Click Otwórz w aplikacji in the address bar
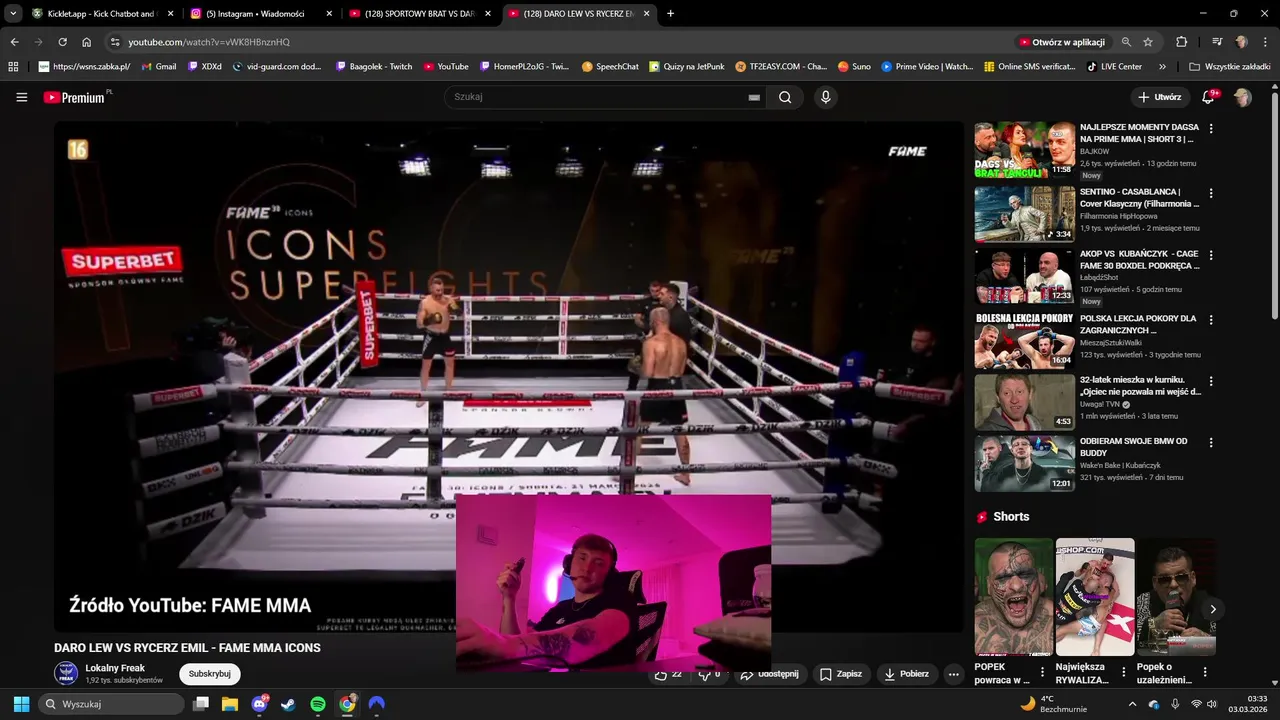The image size is (1280, 720). pyautogui.click(x=1061, y=42)
